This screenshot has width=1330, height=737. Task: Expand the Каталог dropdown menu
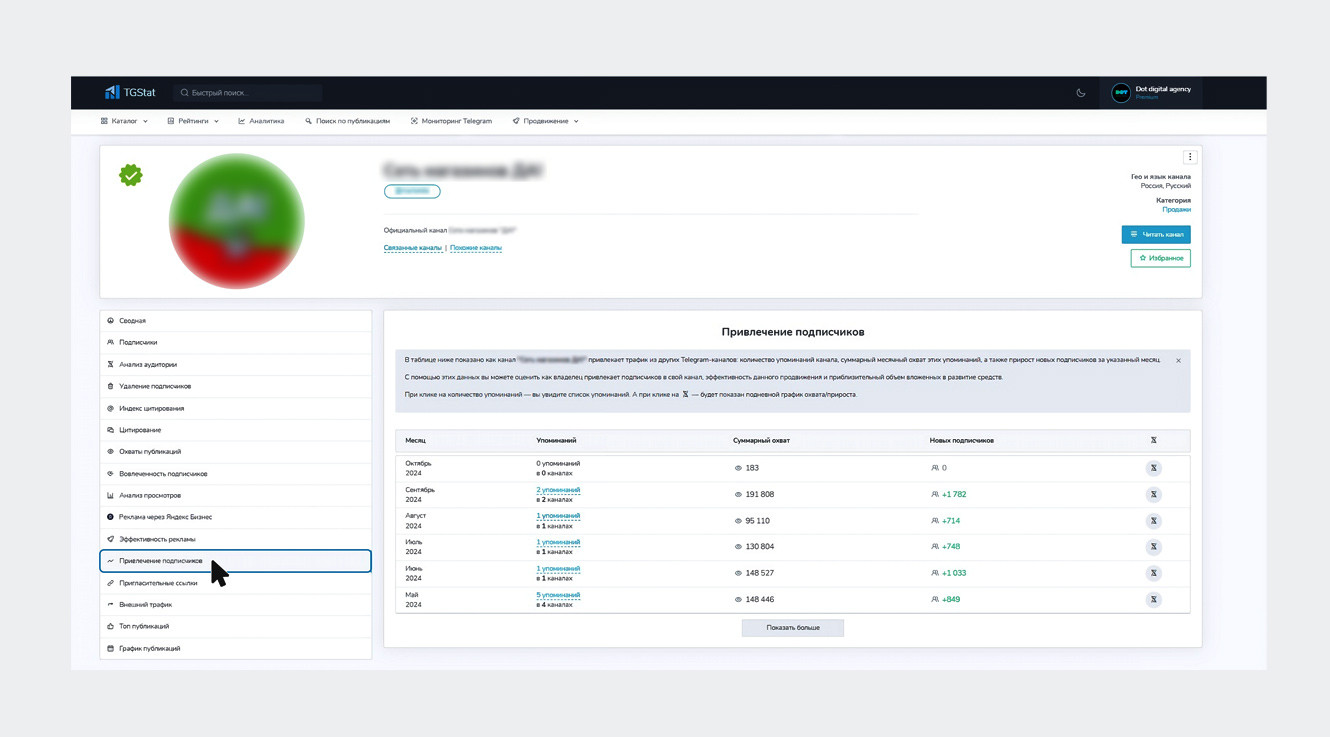coord(124,121)
